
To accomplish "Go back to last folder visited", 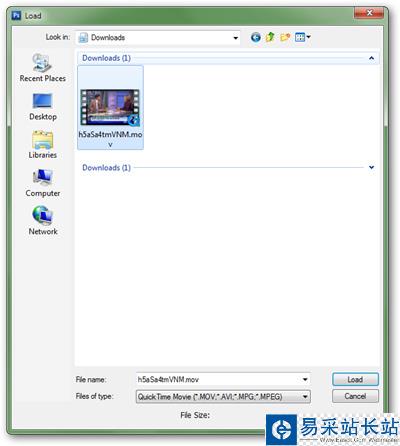I will tap(256, 37).
